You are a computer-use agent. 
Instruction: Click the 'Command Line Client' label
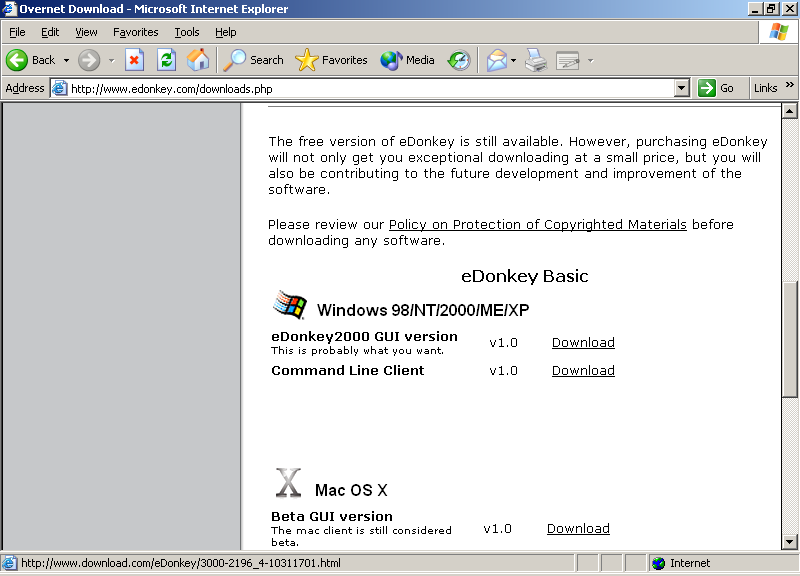[347, 370]
